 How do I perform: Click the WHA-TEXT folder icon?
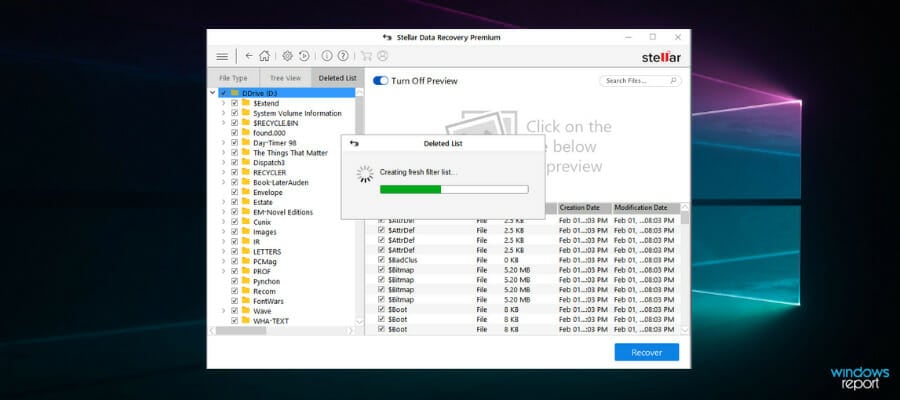(x=246, y=321)
